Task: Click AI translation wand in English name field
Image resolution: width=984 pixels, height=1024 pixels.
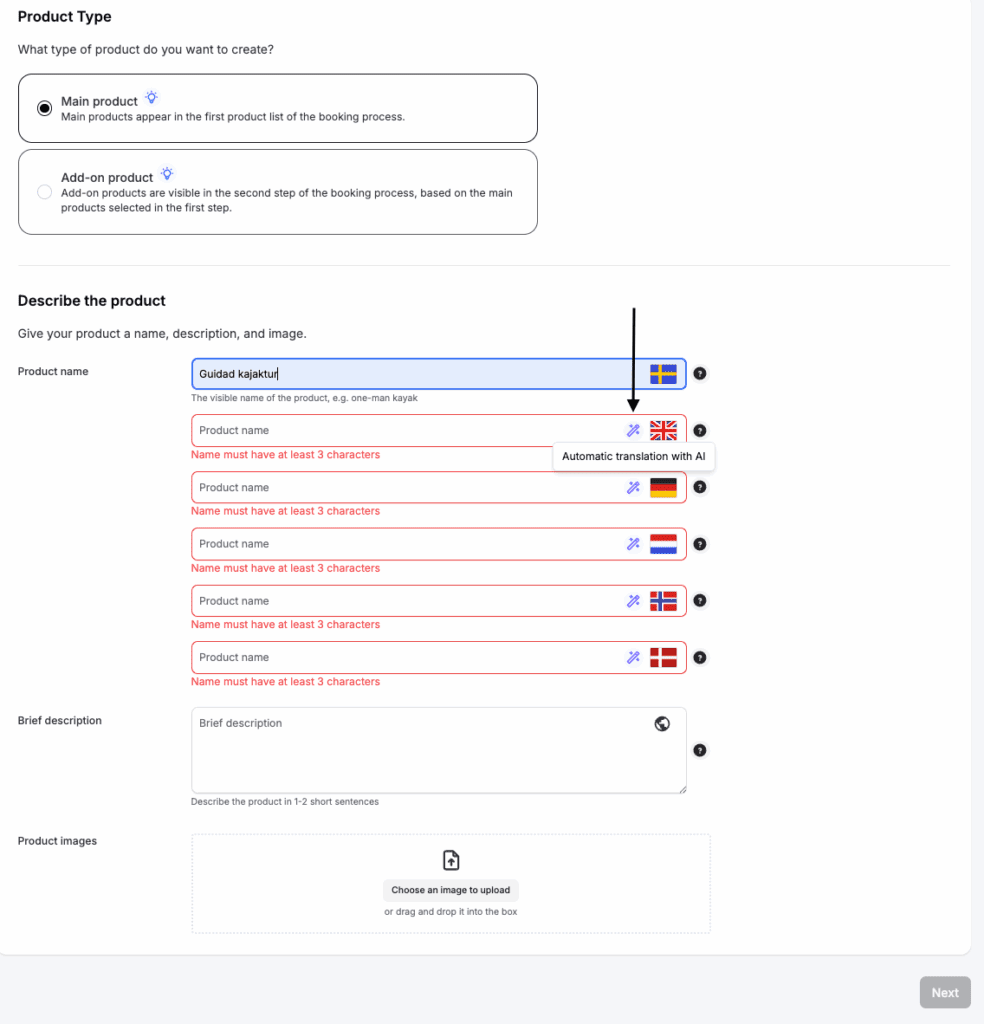Action: coord(633,431)
